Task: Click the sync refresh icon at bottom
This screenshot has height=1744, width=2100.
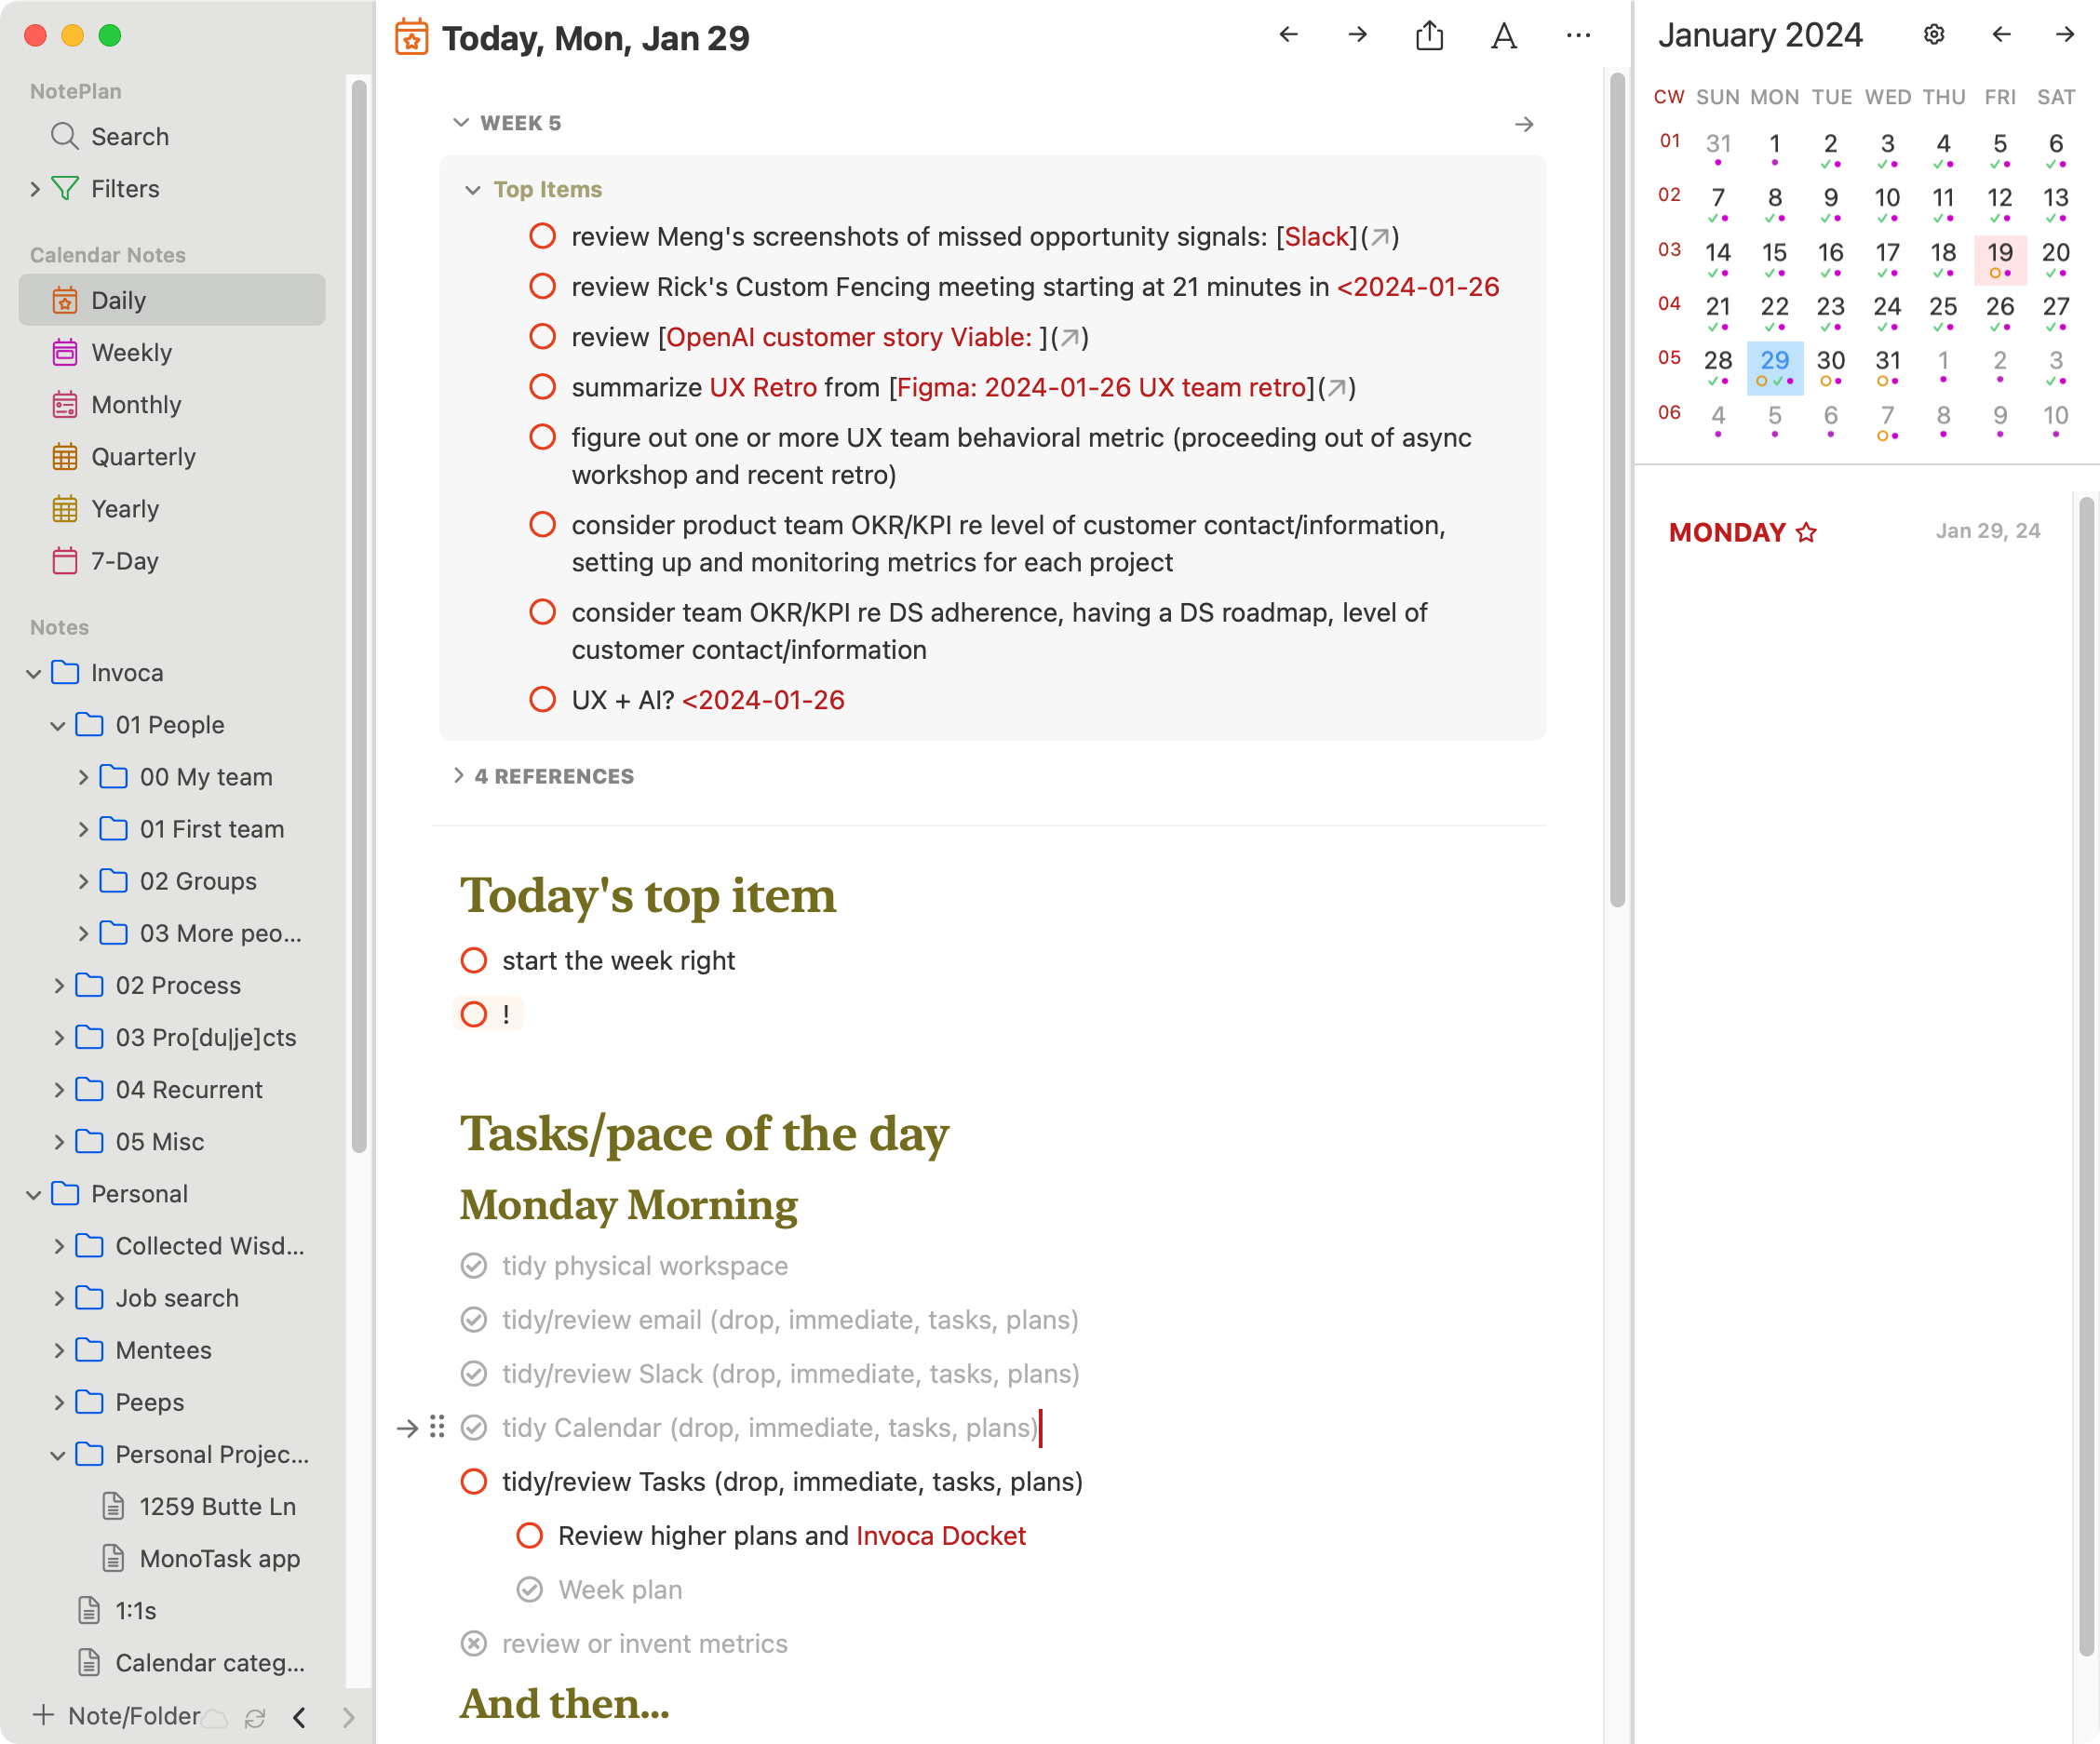Action: pos(255,1718)
